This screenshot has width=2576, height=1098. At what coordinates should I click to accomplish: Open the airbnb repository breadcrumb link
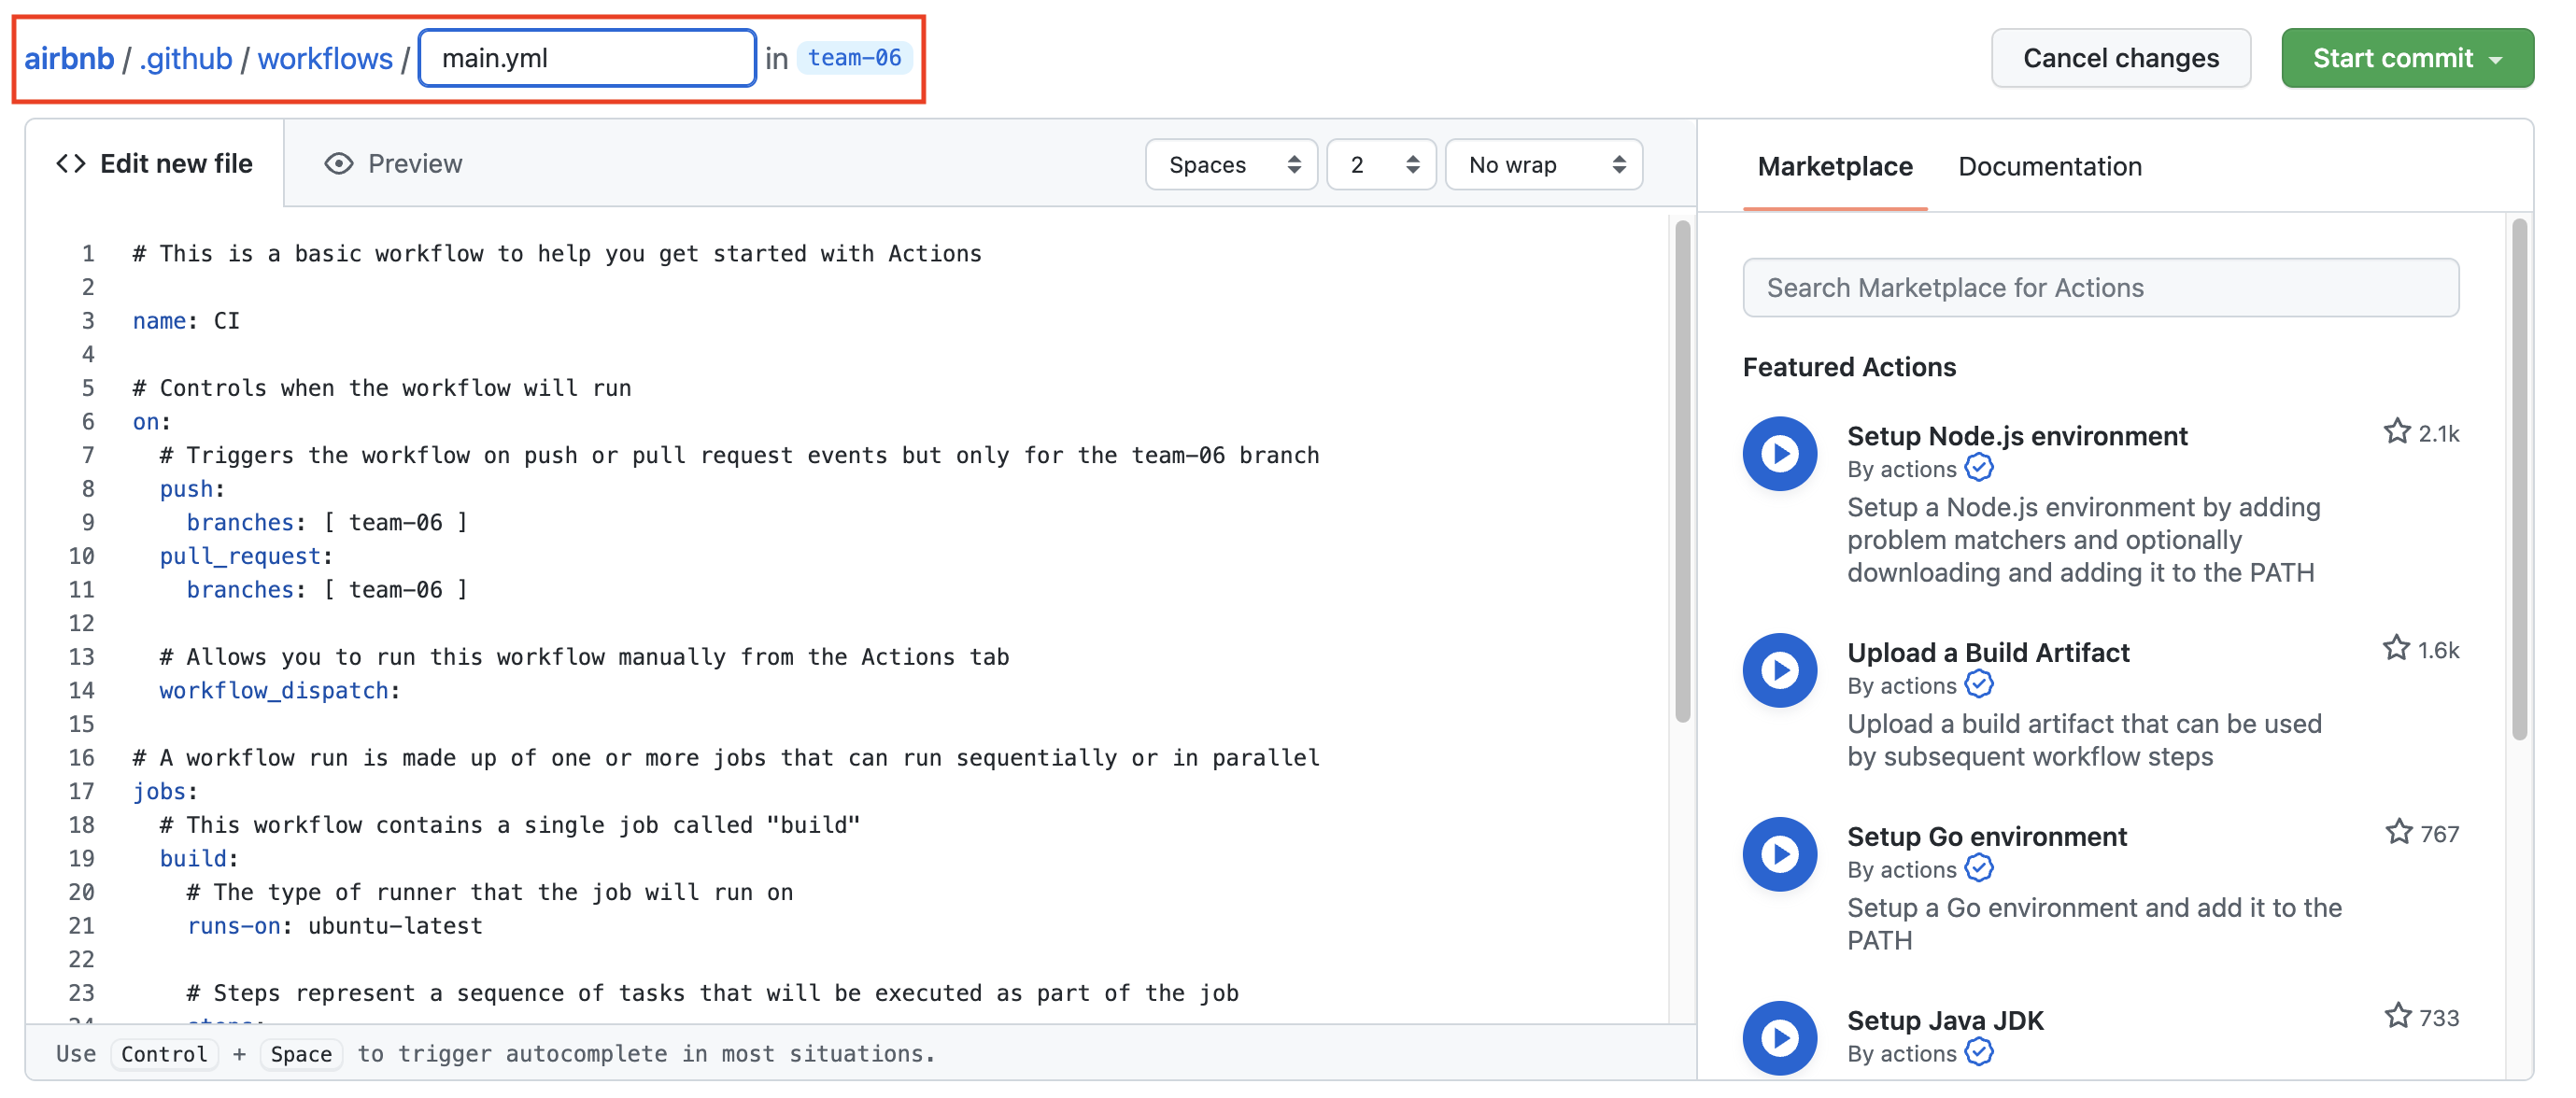click(x=69, y=59)
